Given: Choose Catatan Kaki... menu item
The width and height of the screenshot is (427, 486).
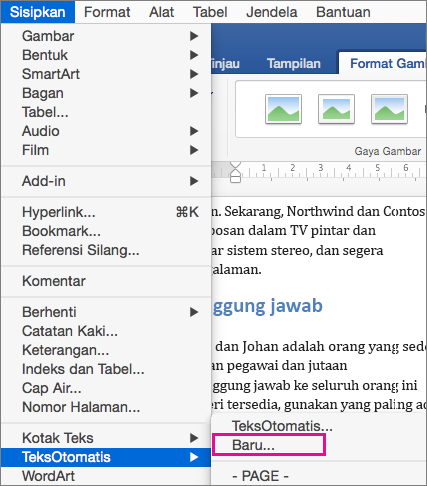Looking at the screenshot, I should [106, 331].
